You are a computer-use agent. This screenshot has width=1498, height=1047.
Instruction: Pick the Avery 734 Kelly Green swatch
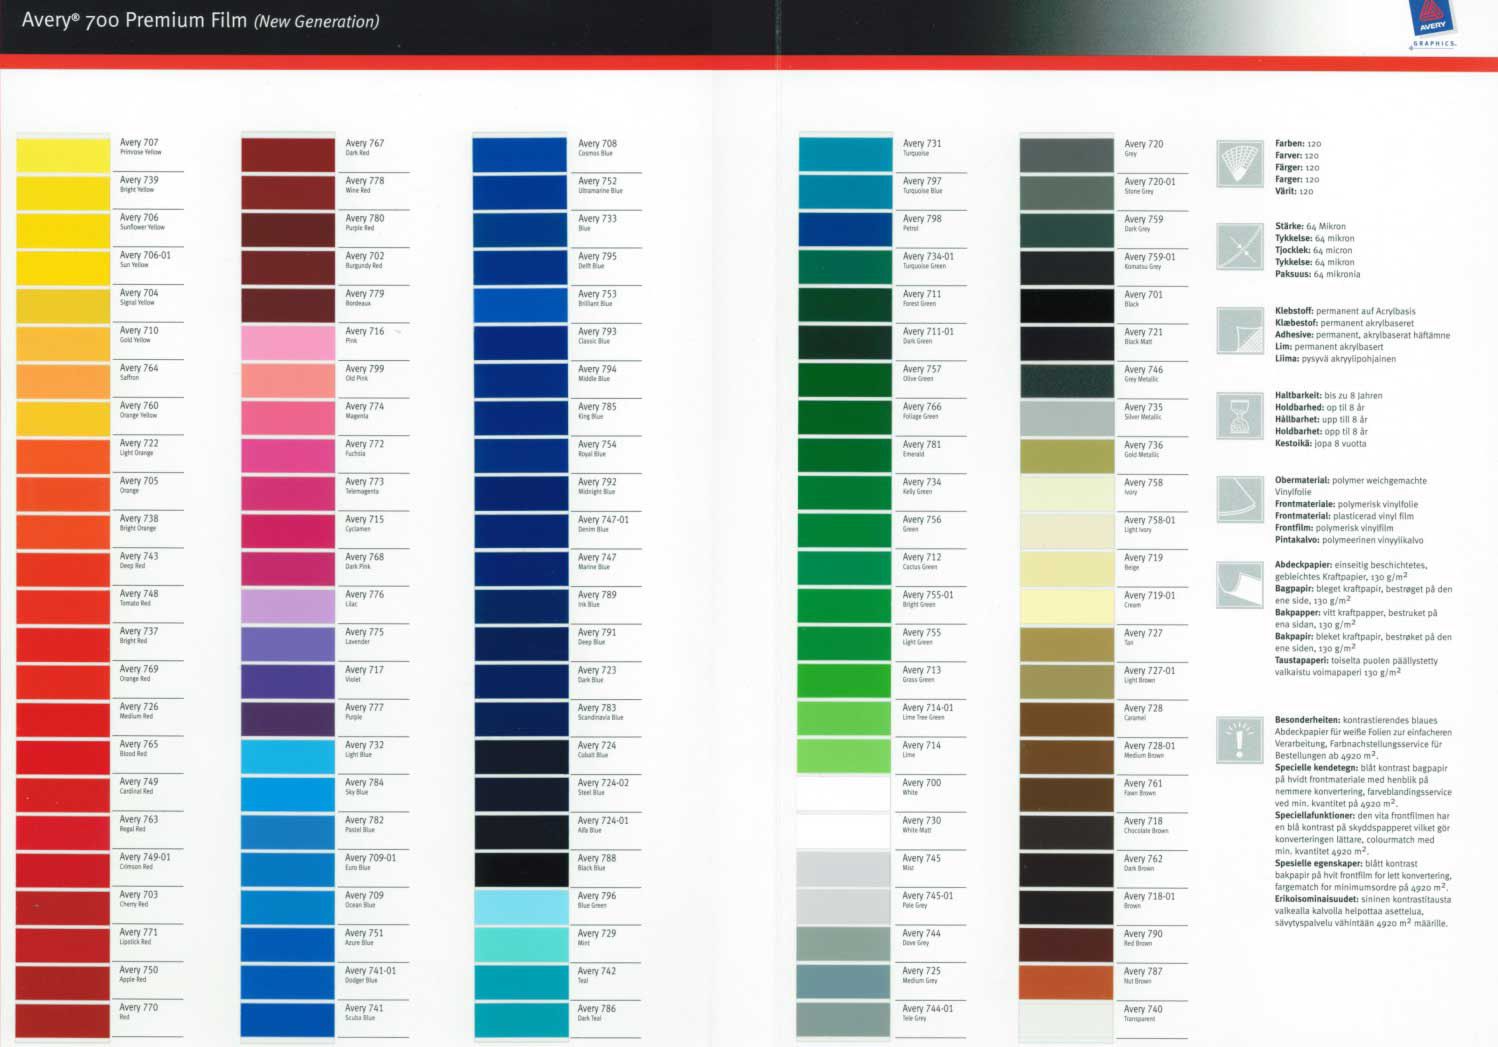click(x=845, y=494)
